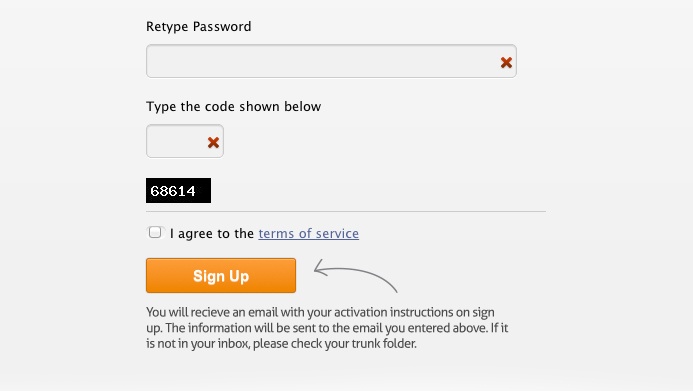Click the digit 6 starting the captcha
The image size is (693, 391).
pos(154,191)
